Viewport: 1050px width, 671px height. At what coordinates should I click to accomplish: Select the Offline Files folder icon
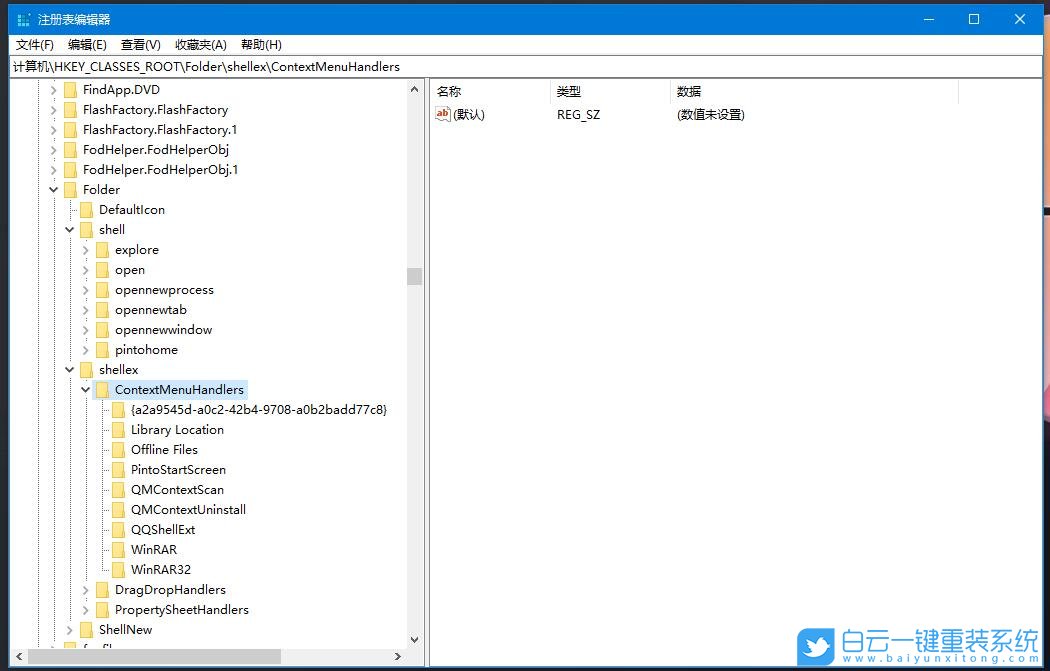point(120,449)
